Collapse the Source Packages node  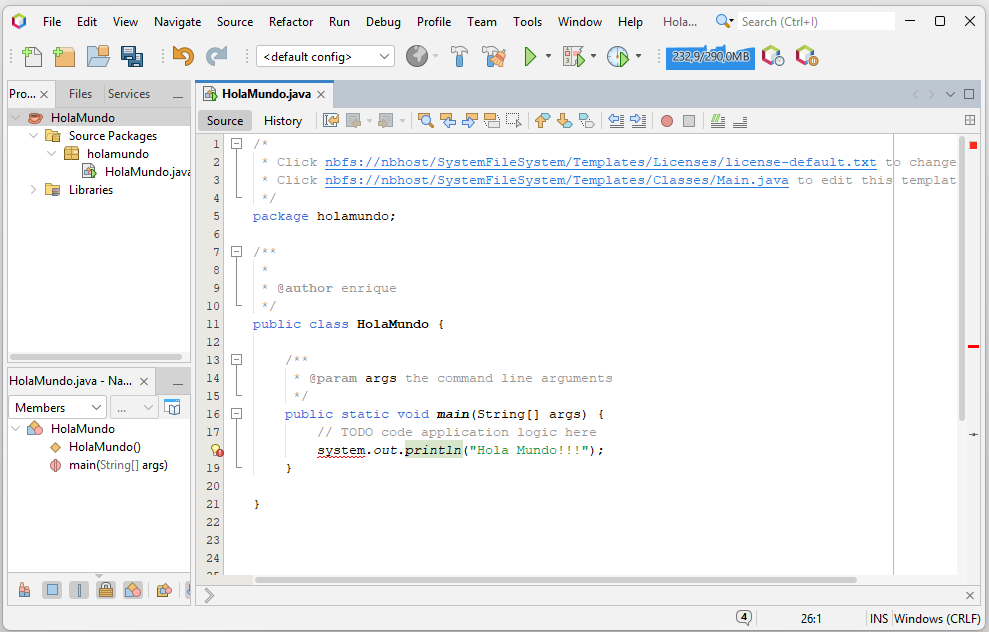[34, 136]
